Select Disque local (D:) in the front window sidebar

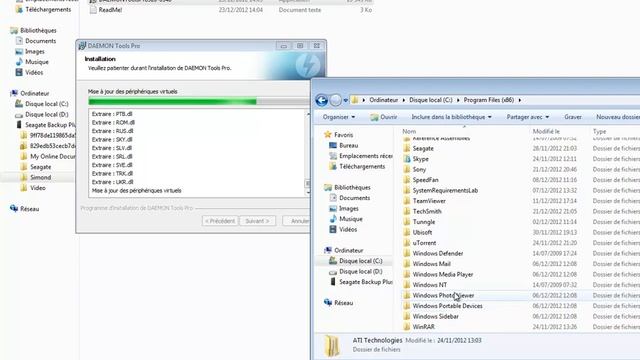click(361, 271)
